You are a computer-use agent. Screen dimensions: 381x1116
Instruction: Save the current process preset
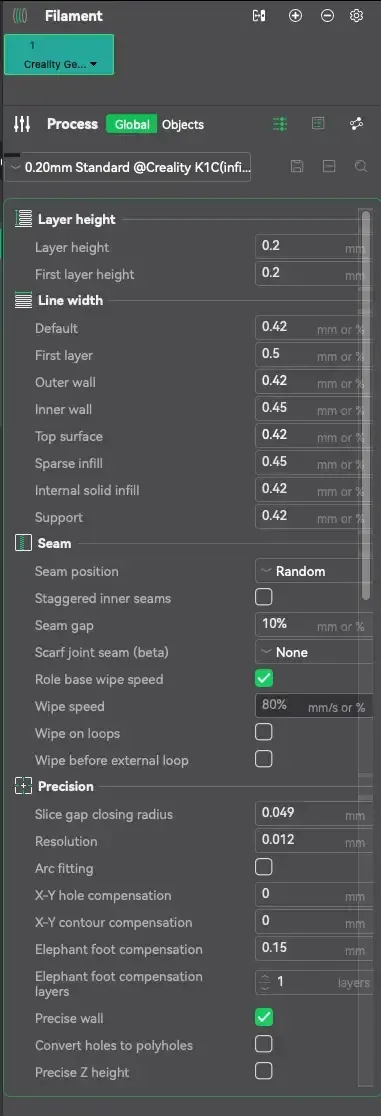298,167
